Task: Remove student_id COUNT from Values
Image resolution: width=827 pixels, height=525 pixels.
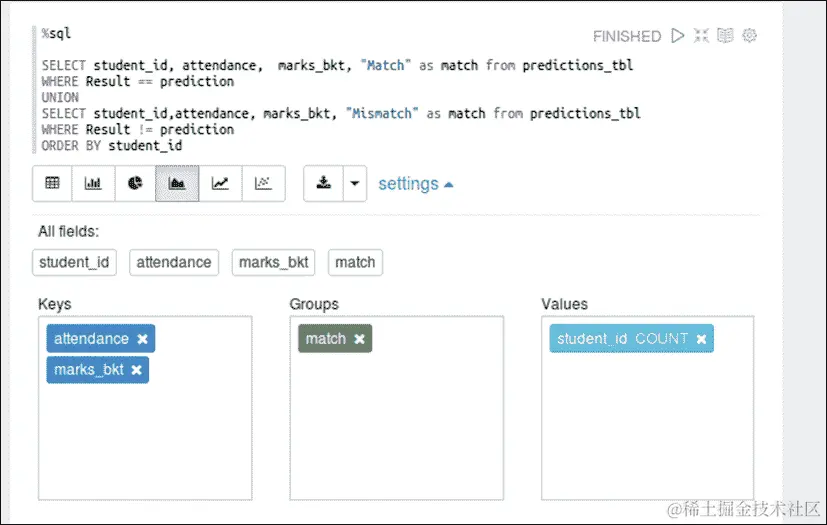Action: (x=701, y=339)
